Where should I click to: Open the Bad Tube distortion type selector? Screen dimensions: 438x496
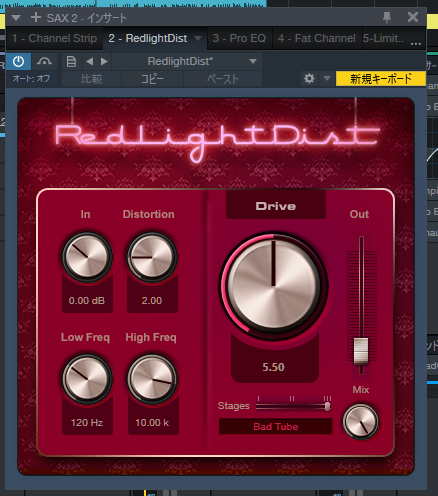[x=276, y=427]
